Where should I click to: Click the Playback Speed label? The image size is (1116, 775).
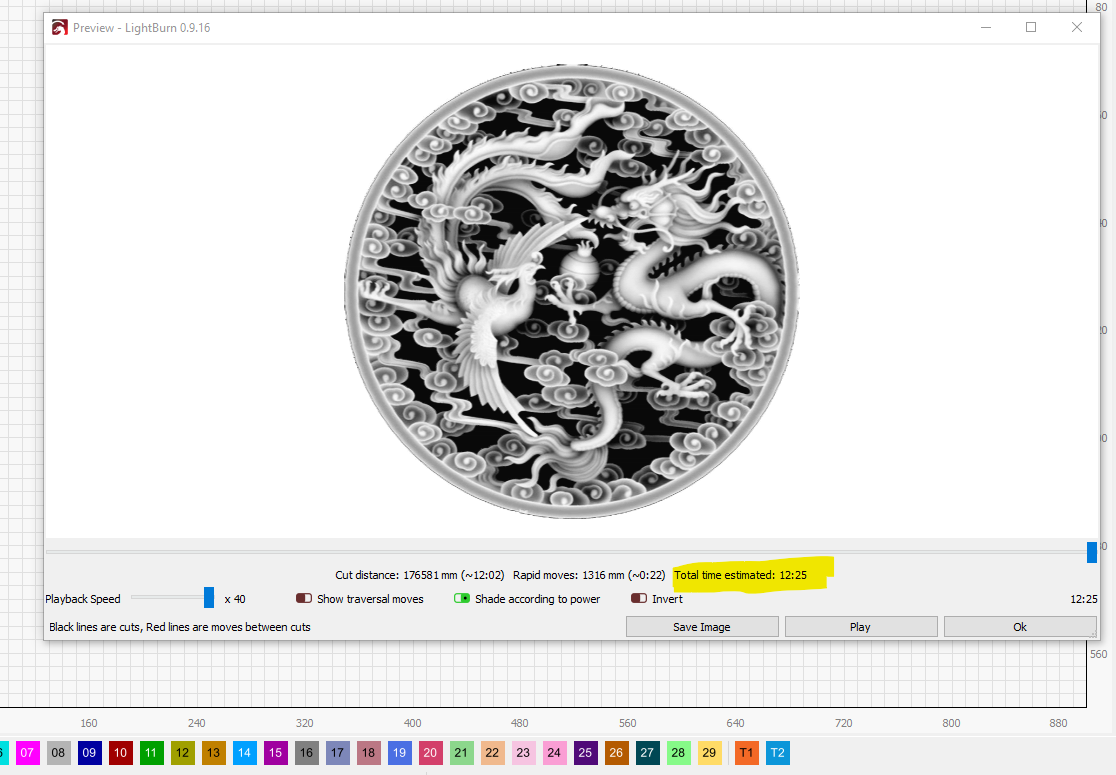[83, 599]
